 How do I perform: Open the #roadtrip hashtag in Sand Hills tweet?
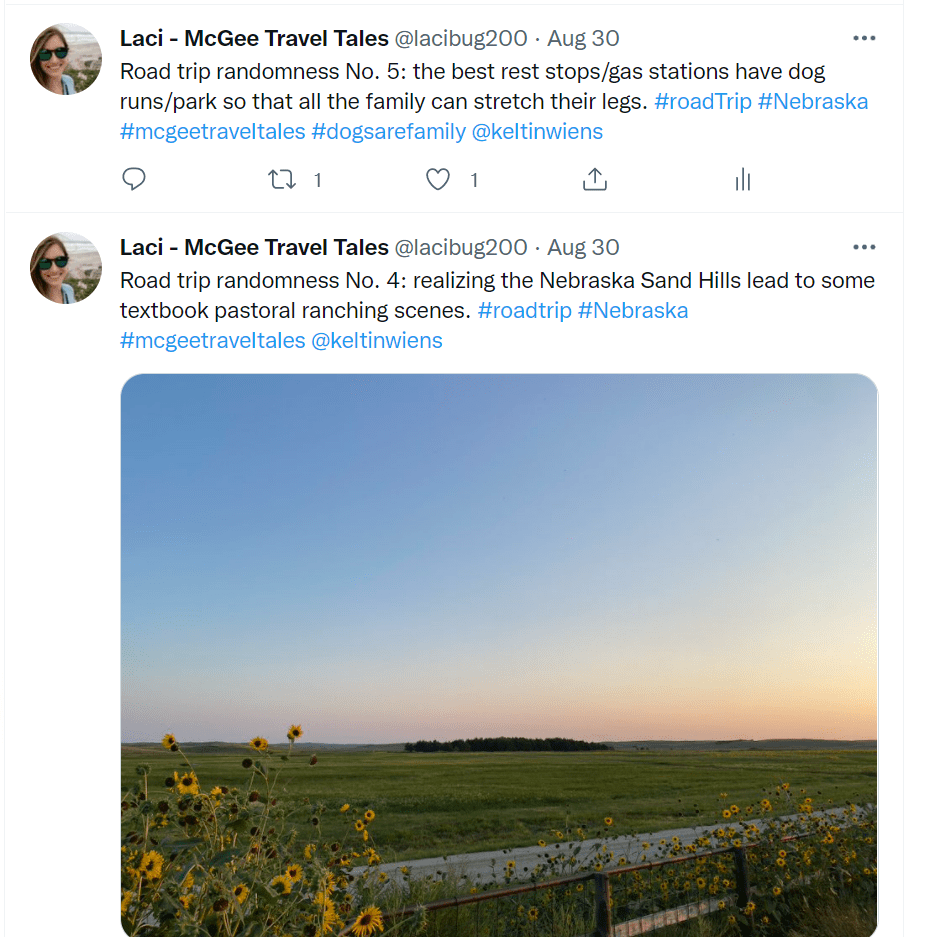pos(524,310)
